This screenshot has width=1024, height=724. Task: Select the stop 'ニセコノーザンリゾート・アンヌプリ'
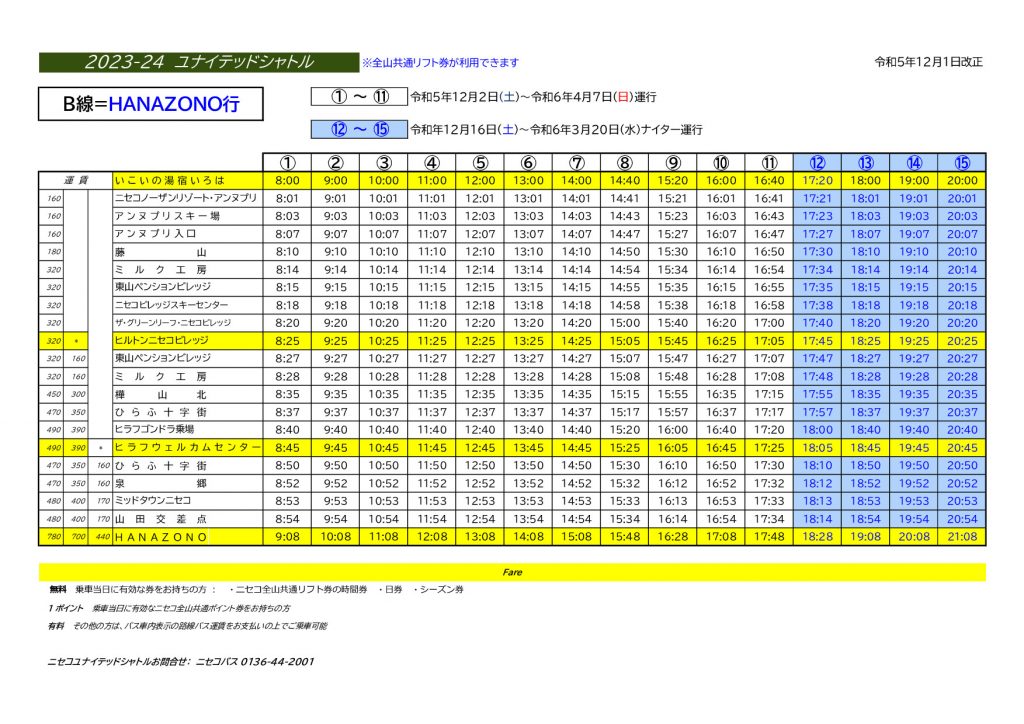(186, 198)
